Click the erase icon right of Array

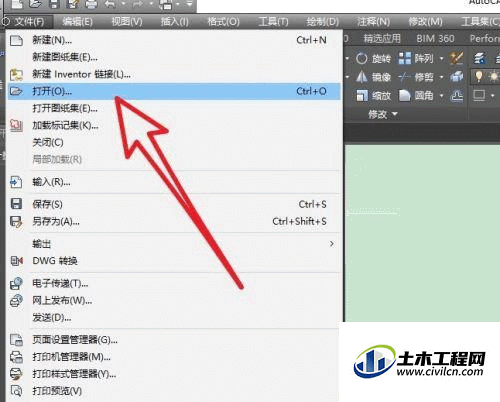(456, 58)
